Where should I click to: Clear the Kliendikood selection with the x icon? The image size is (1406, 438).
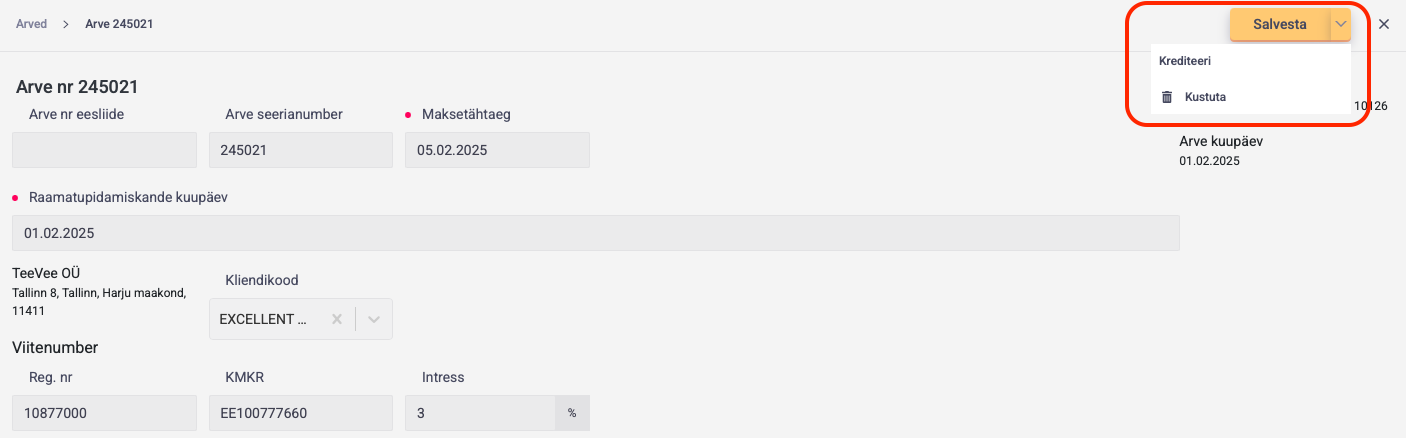click(x=337, y=319)
